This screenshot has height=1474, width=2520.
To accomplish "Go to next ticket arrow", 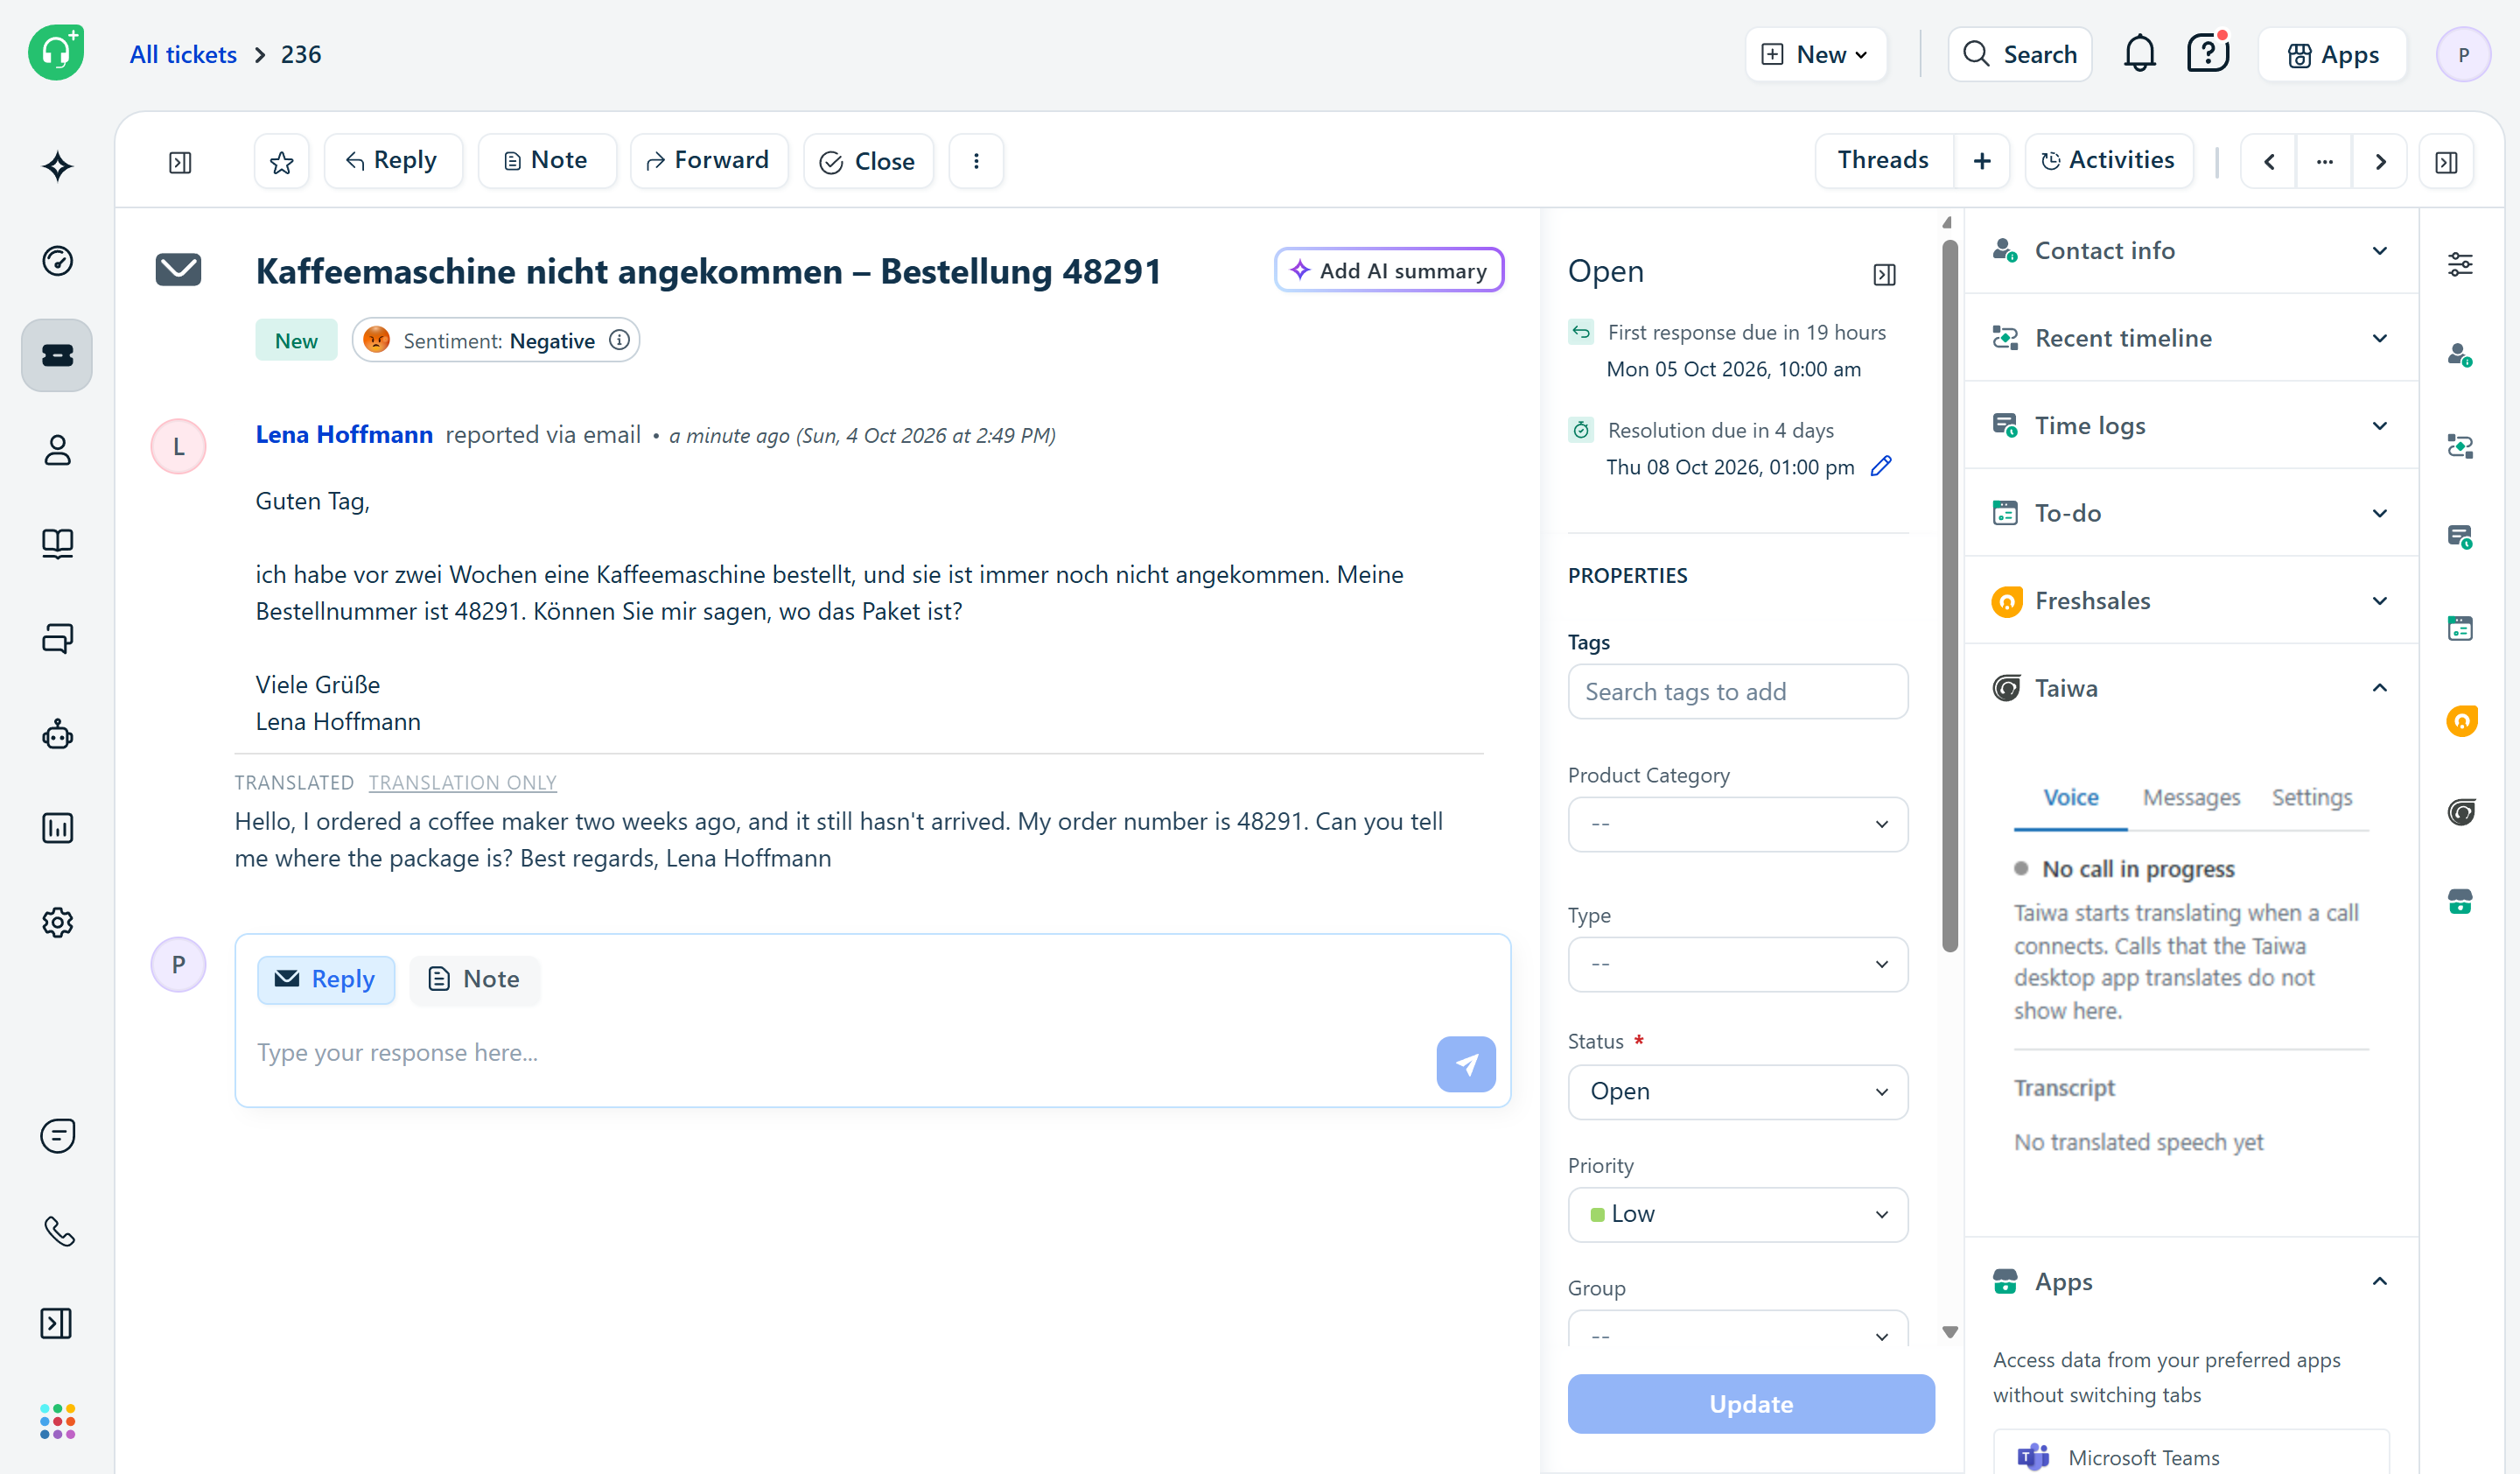I will 2380,161.
